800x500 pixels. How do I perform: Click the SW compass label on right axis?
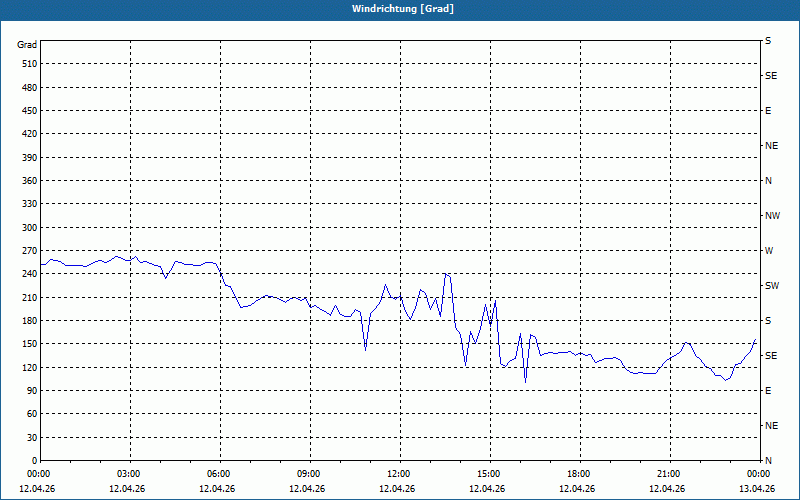coord(772,286)
